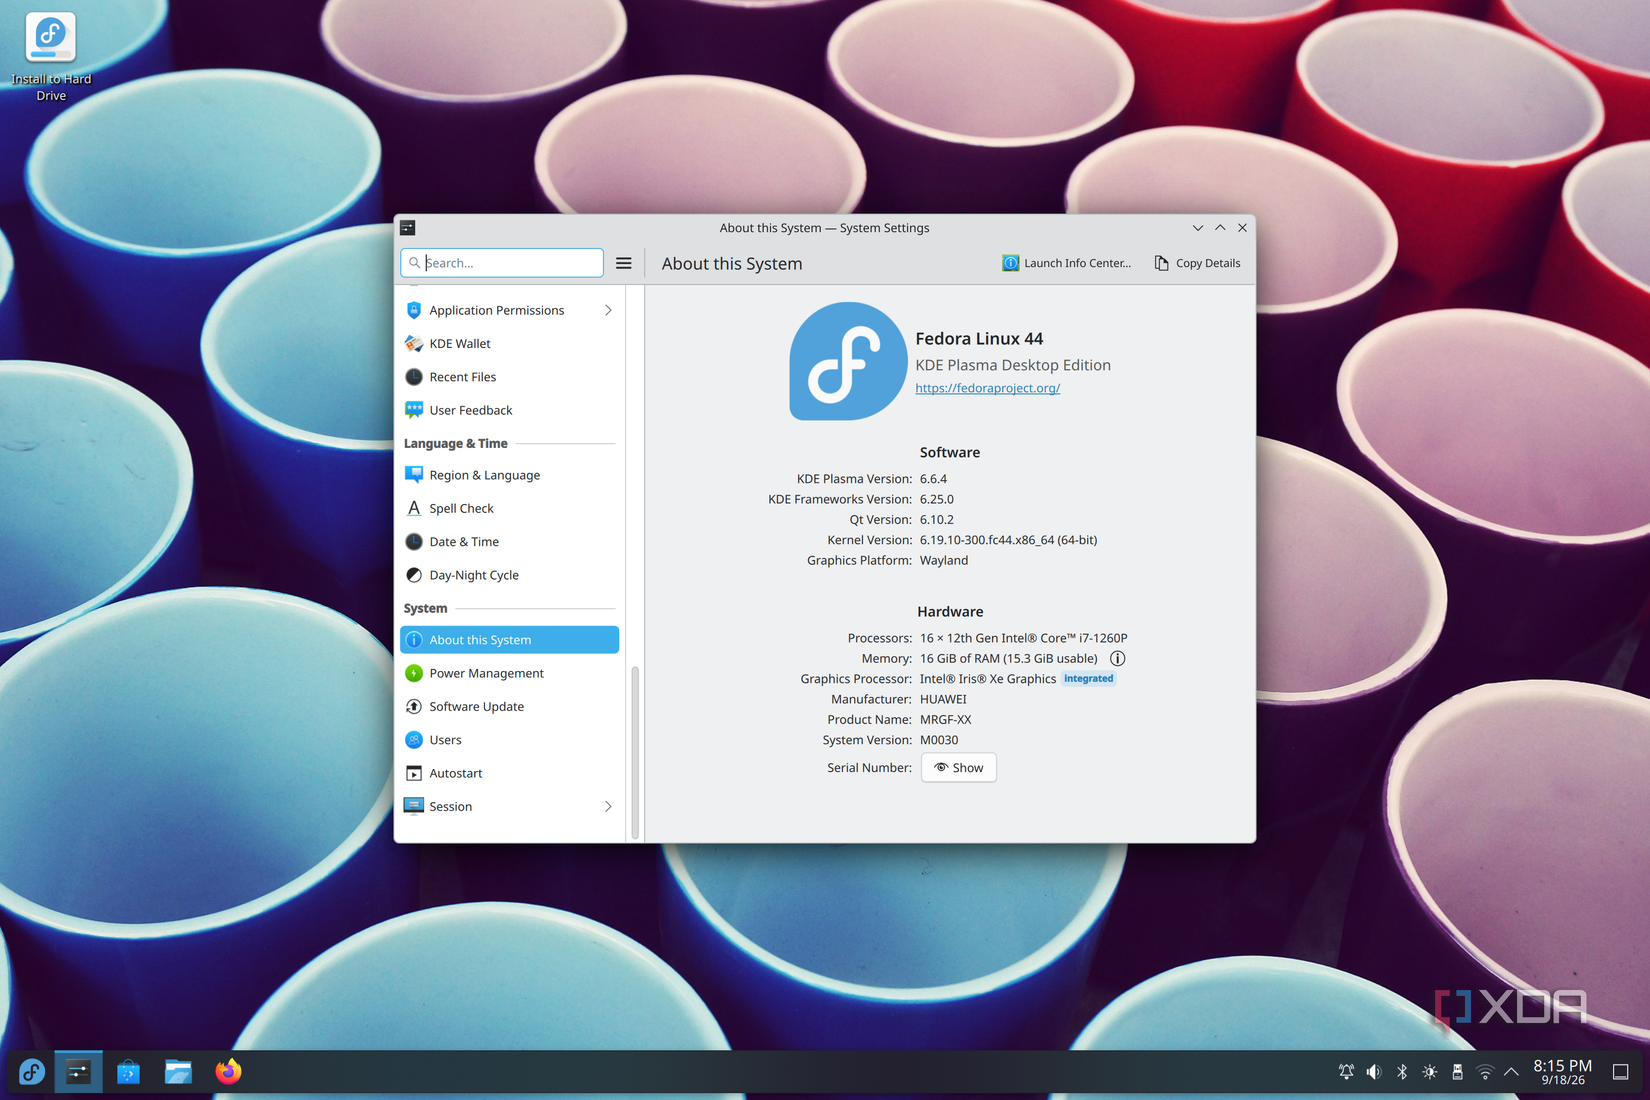Expand hidden system tray icons arrow

[1511, 1072]
